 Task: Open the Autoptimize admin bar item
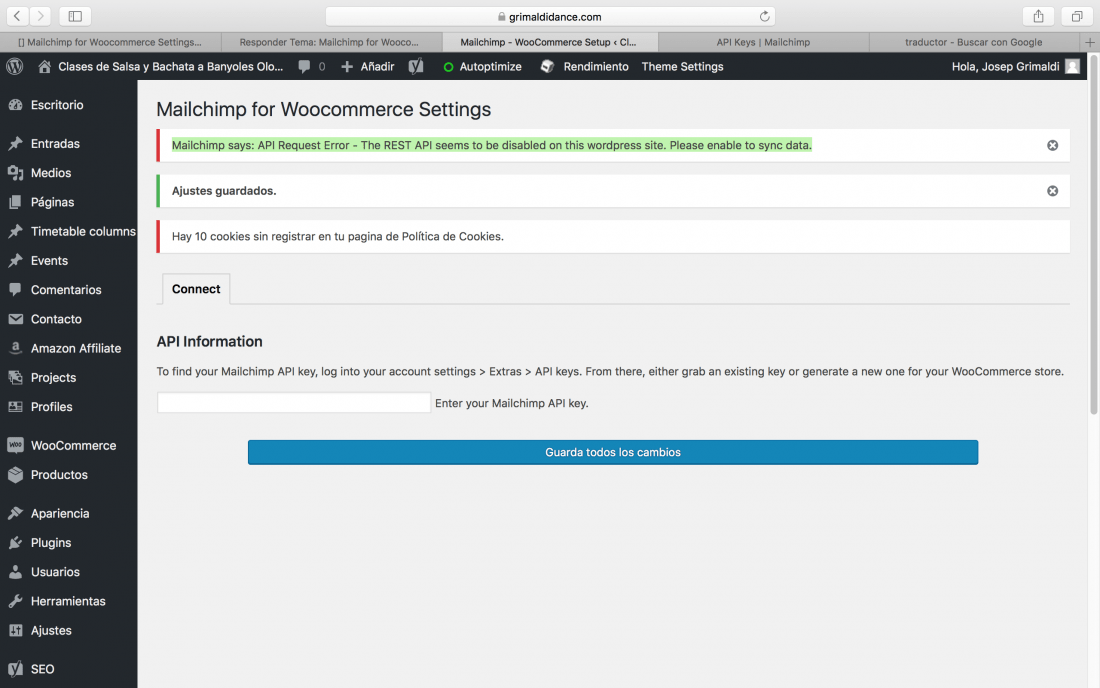[483, 67]
